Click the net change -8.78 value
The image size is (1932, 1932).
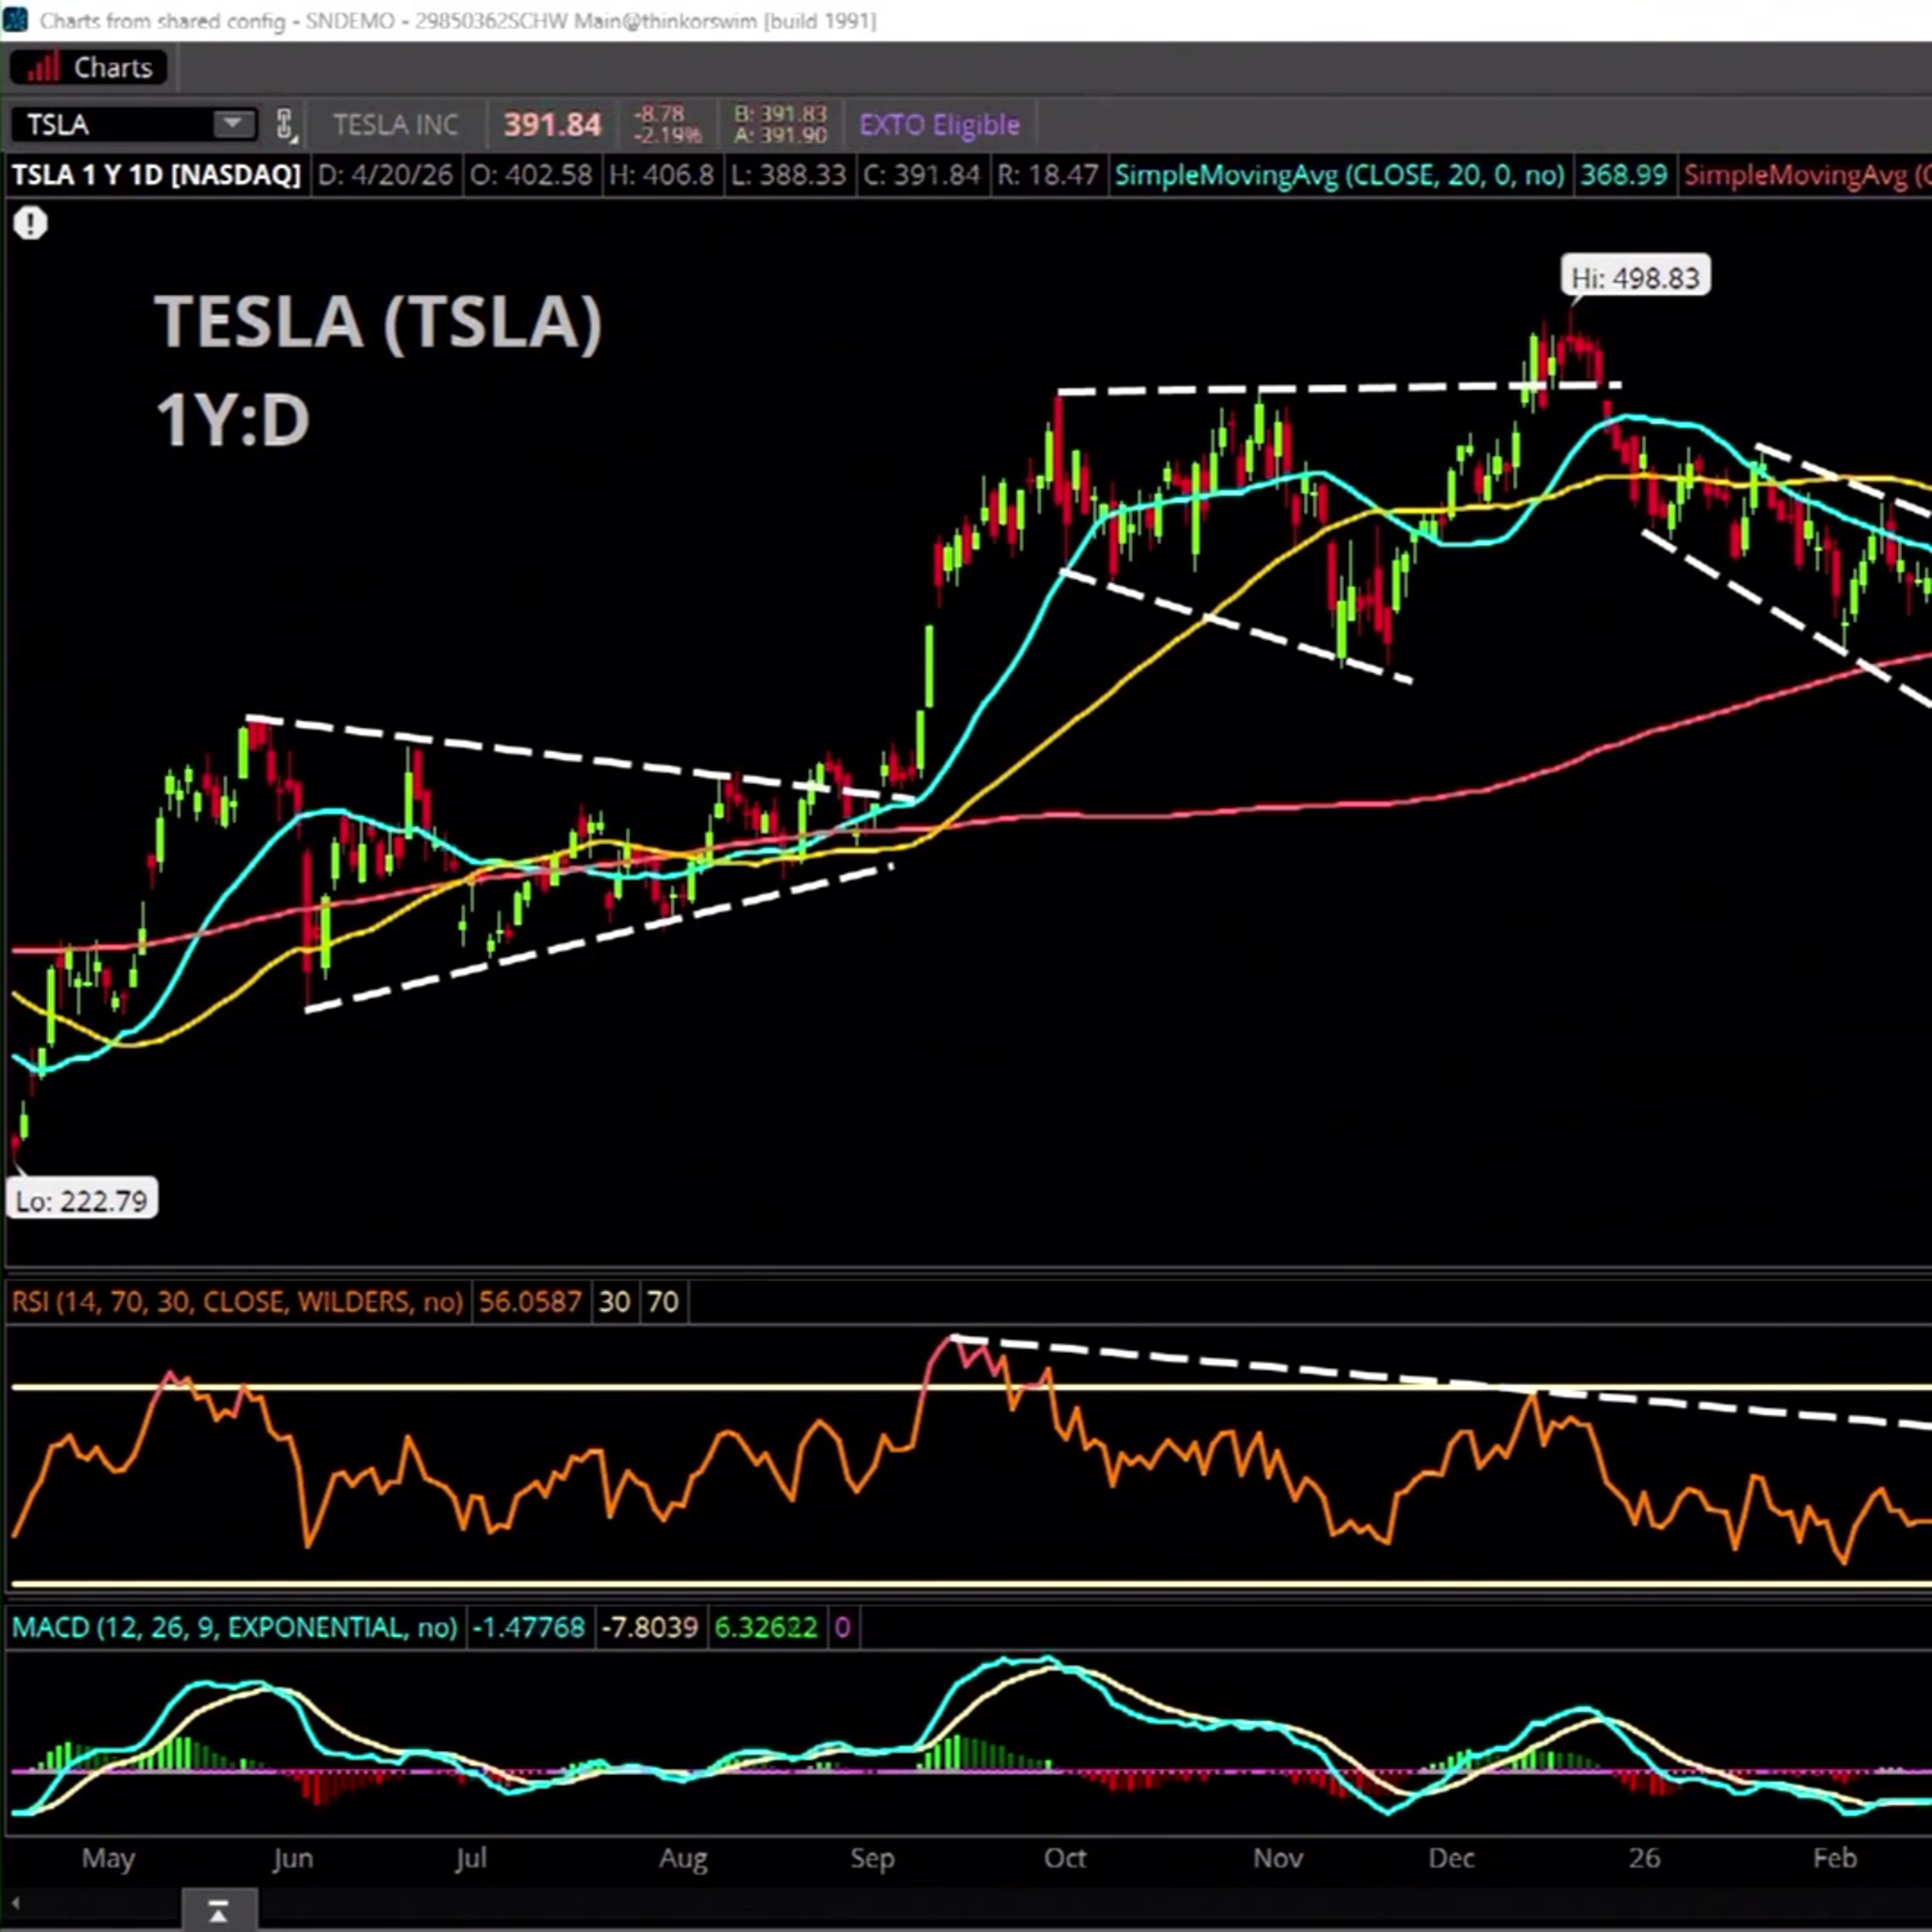point(659,114)
